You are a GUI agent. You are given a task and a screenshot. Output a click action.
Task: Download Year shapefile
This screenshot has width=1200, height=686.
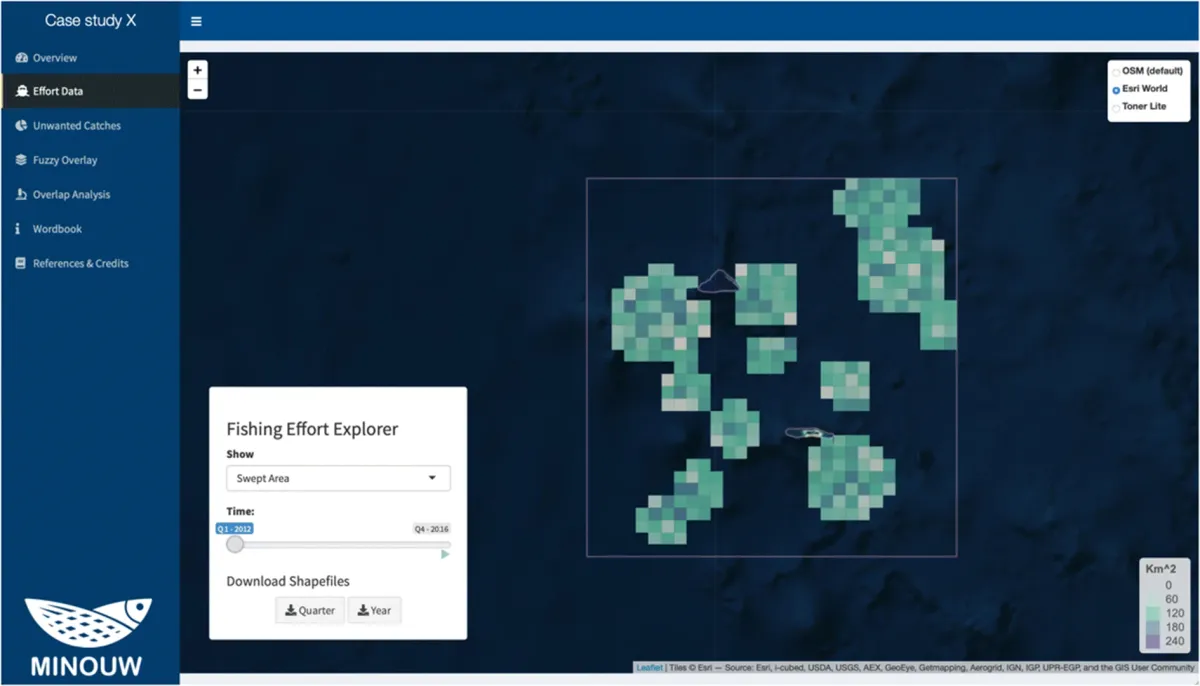click(x=374, y=610)
